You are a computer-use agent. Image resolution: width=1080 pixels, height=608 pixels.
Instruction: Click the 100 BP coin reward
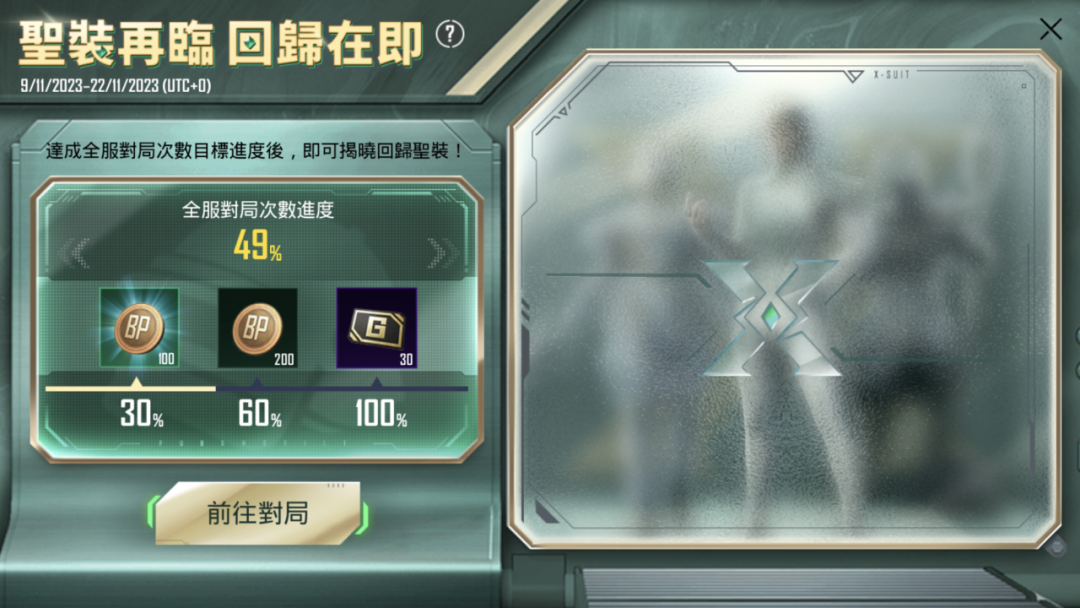point(139,328)
